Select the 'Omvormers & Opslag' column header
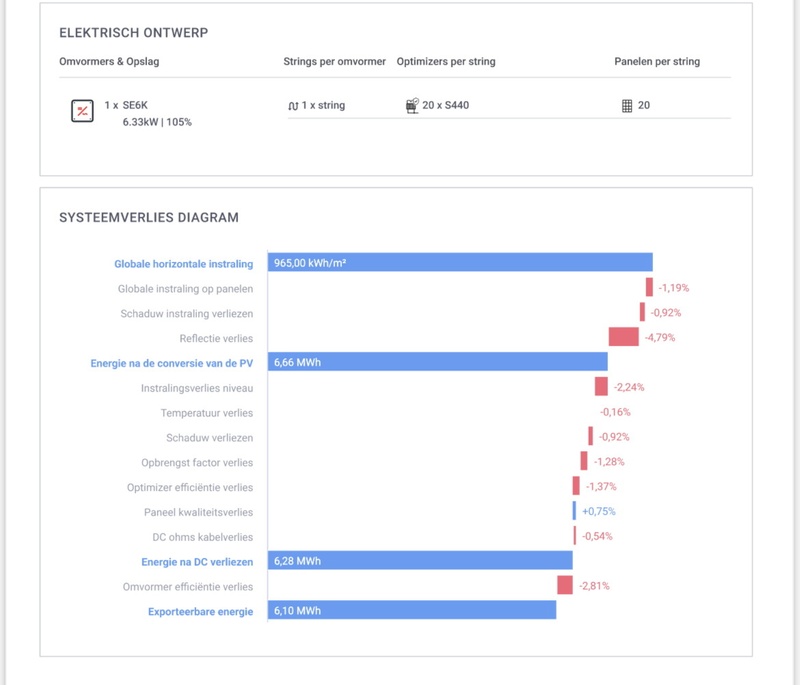The height and width of the screenshot is (685, 800). [109, 62]
